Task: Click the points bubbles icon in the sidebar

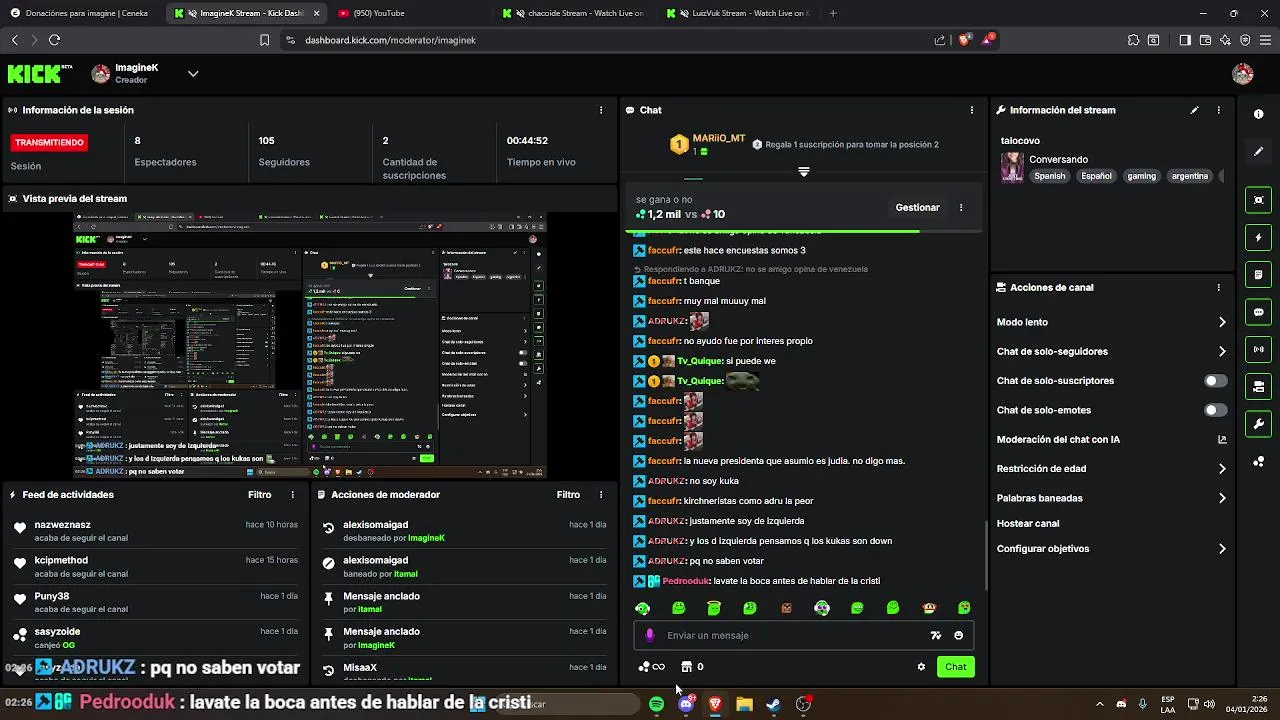Action: point(1258,461)
